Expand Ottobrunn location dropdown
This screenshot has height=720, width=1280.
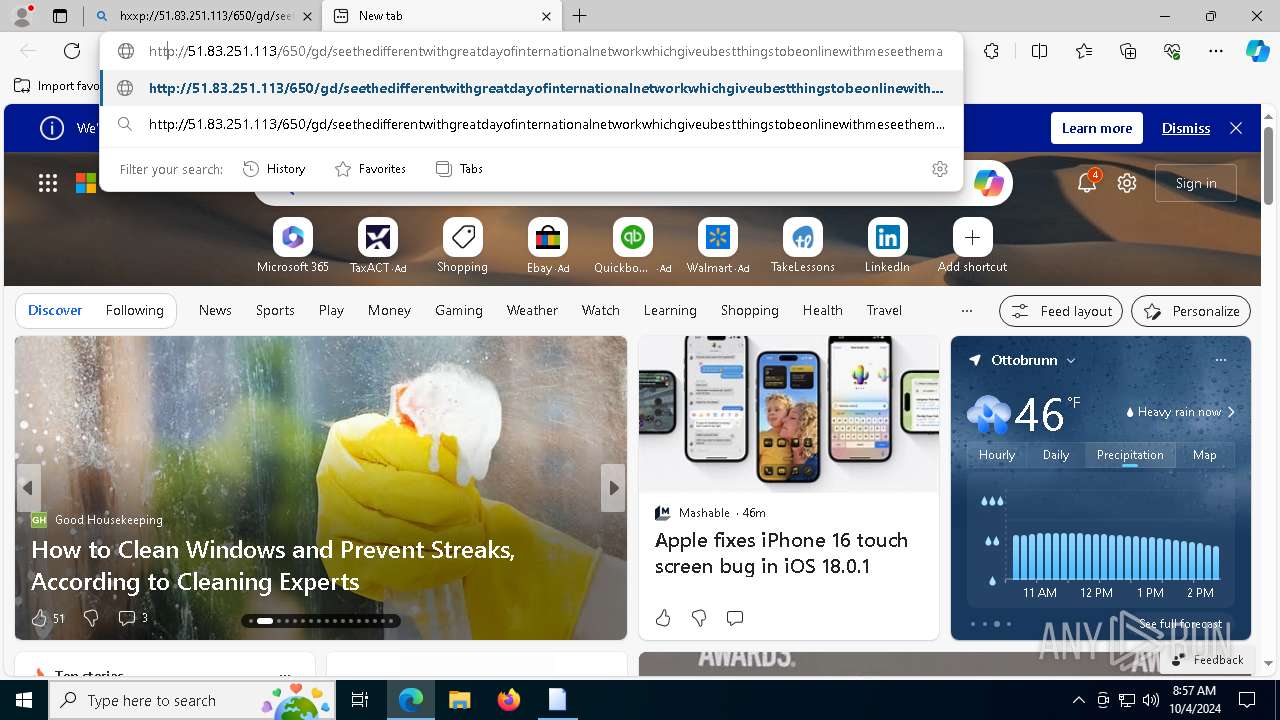pos(1071,360)
